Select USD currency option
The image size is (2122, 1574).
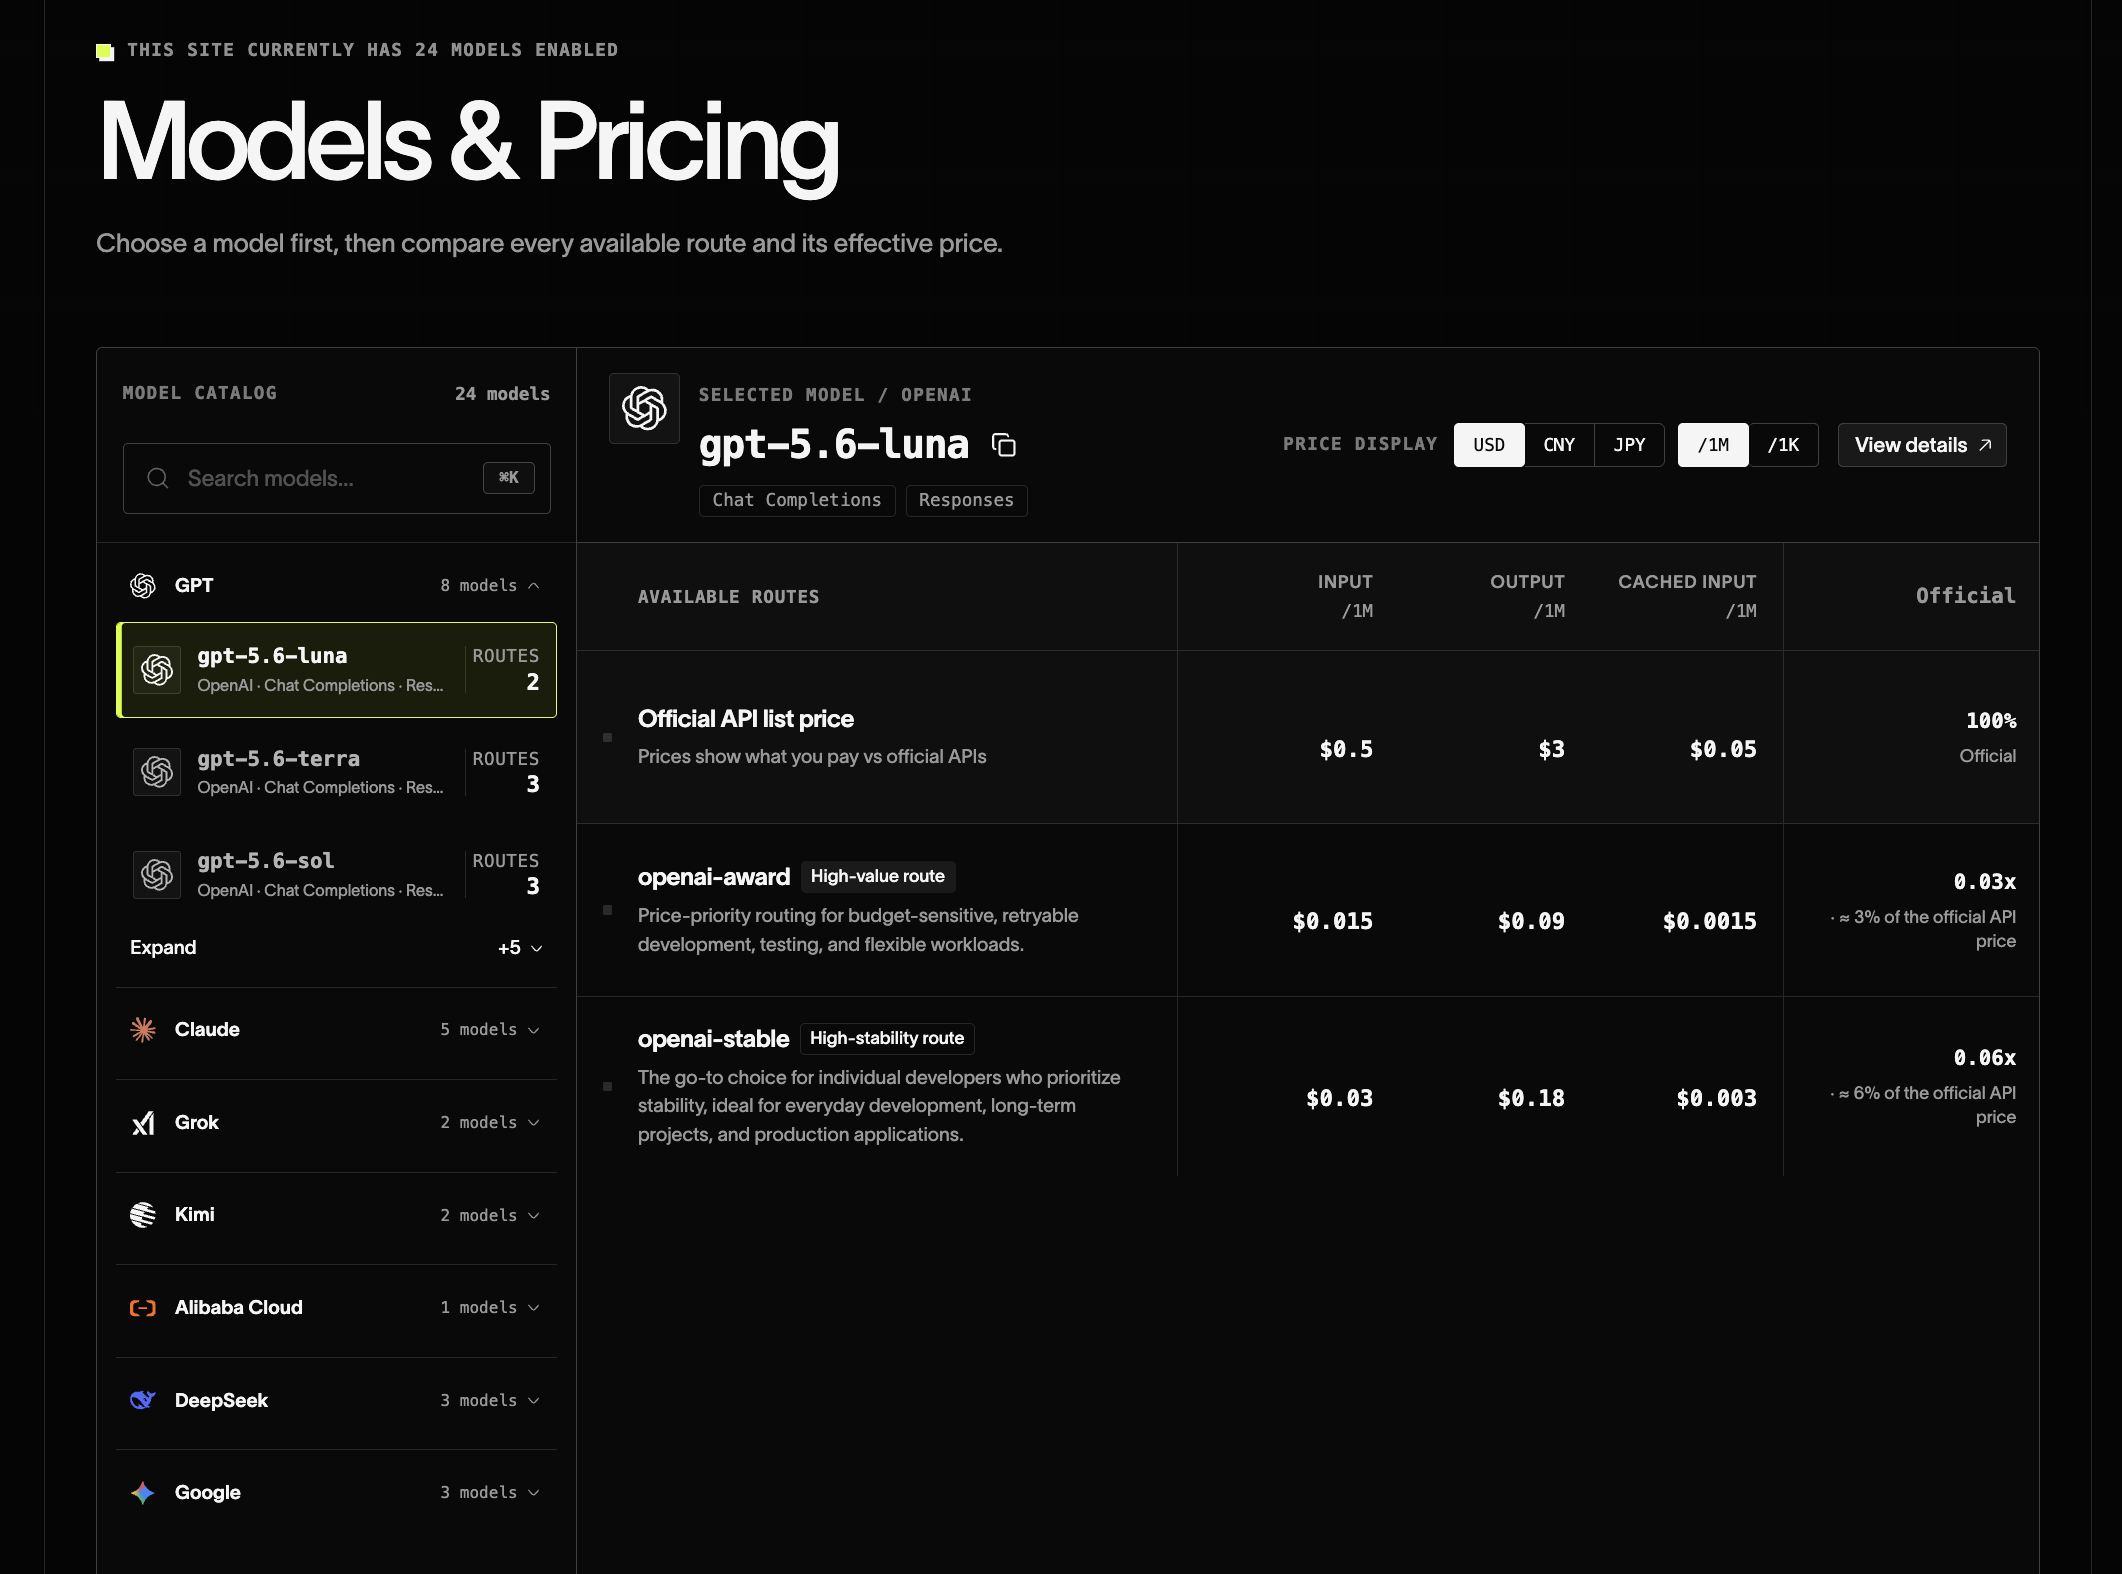(x=1489, y=445)
